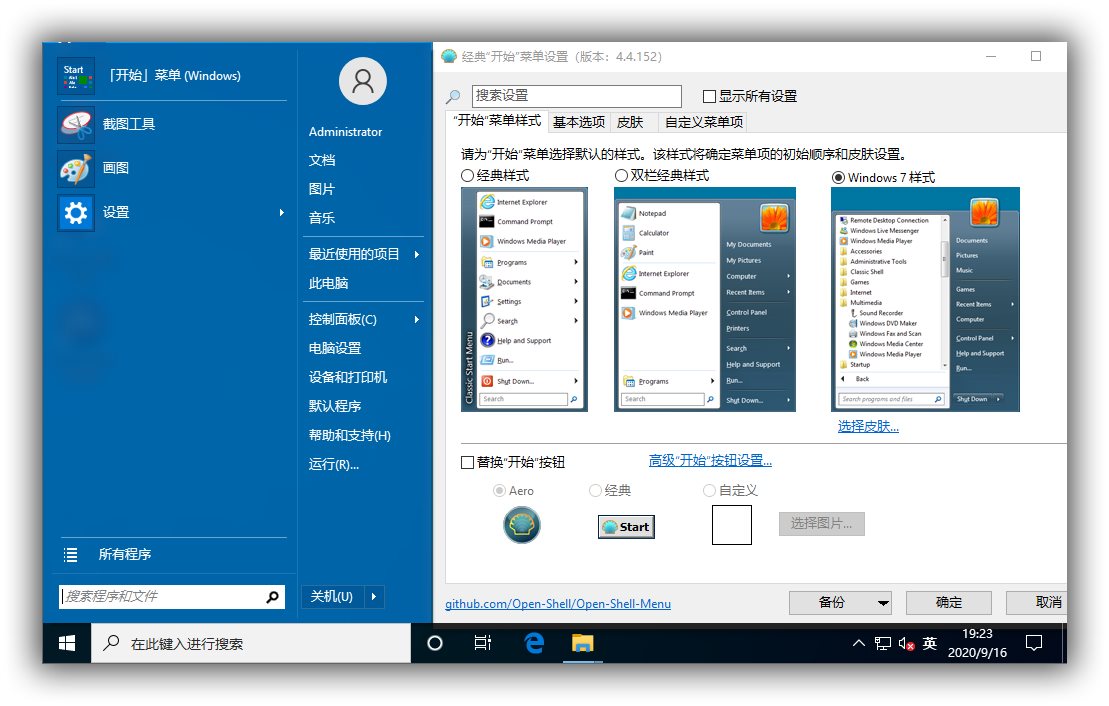Open 音乐 from the start menu
This screenshot has width=1109, height=706.
(322, 219)
